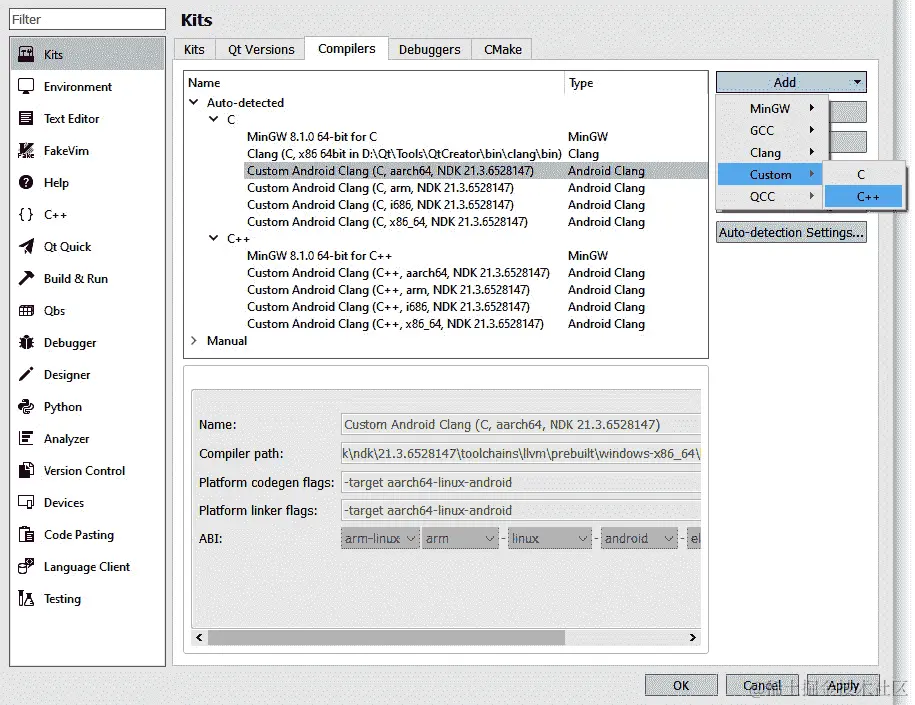Open the Language Client icon
The image size is (915, 705).
click(26, 567)
